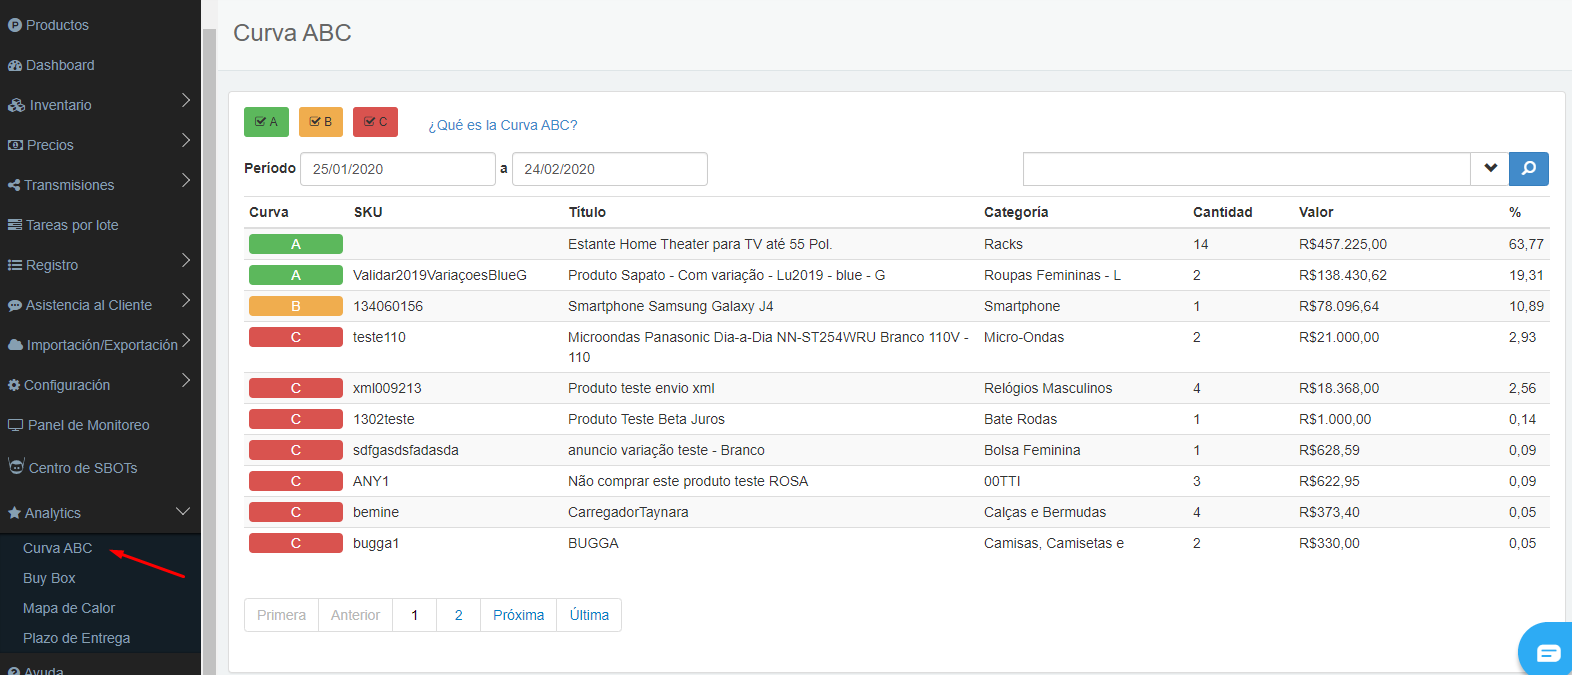Image resolution: width=1572 pixels, height=675 pixels.
Task: Click the Cantidad column header
Action: (1223, 212)
